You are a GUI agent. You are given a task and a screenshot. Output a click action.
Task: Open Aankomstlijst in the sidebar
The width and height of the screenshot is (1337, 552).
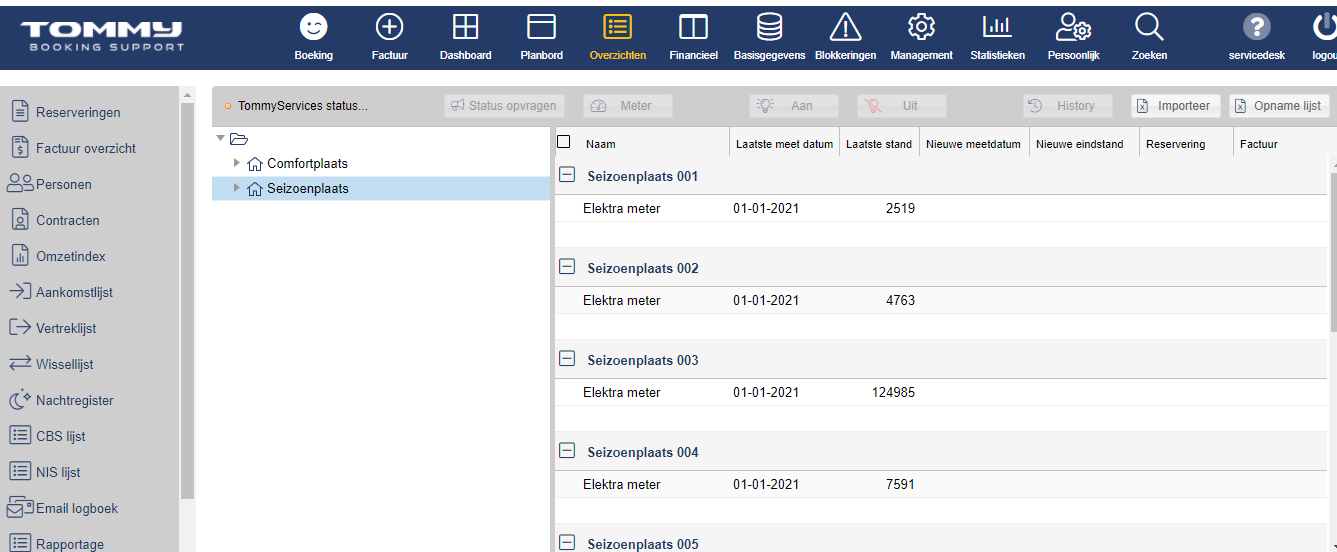[x=74, y=292]
